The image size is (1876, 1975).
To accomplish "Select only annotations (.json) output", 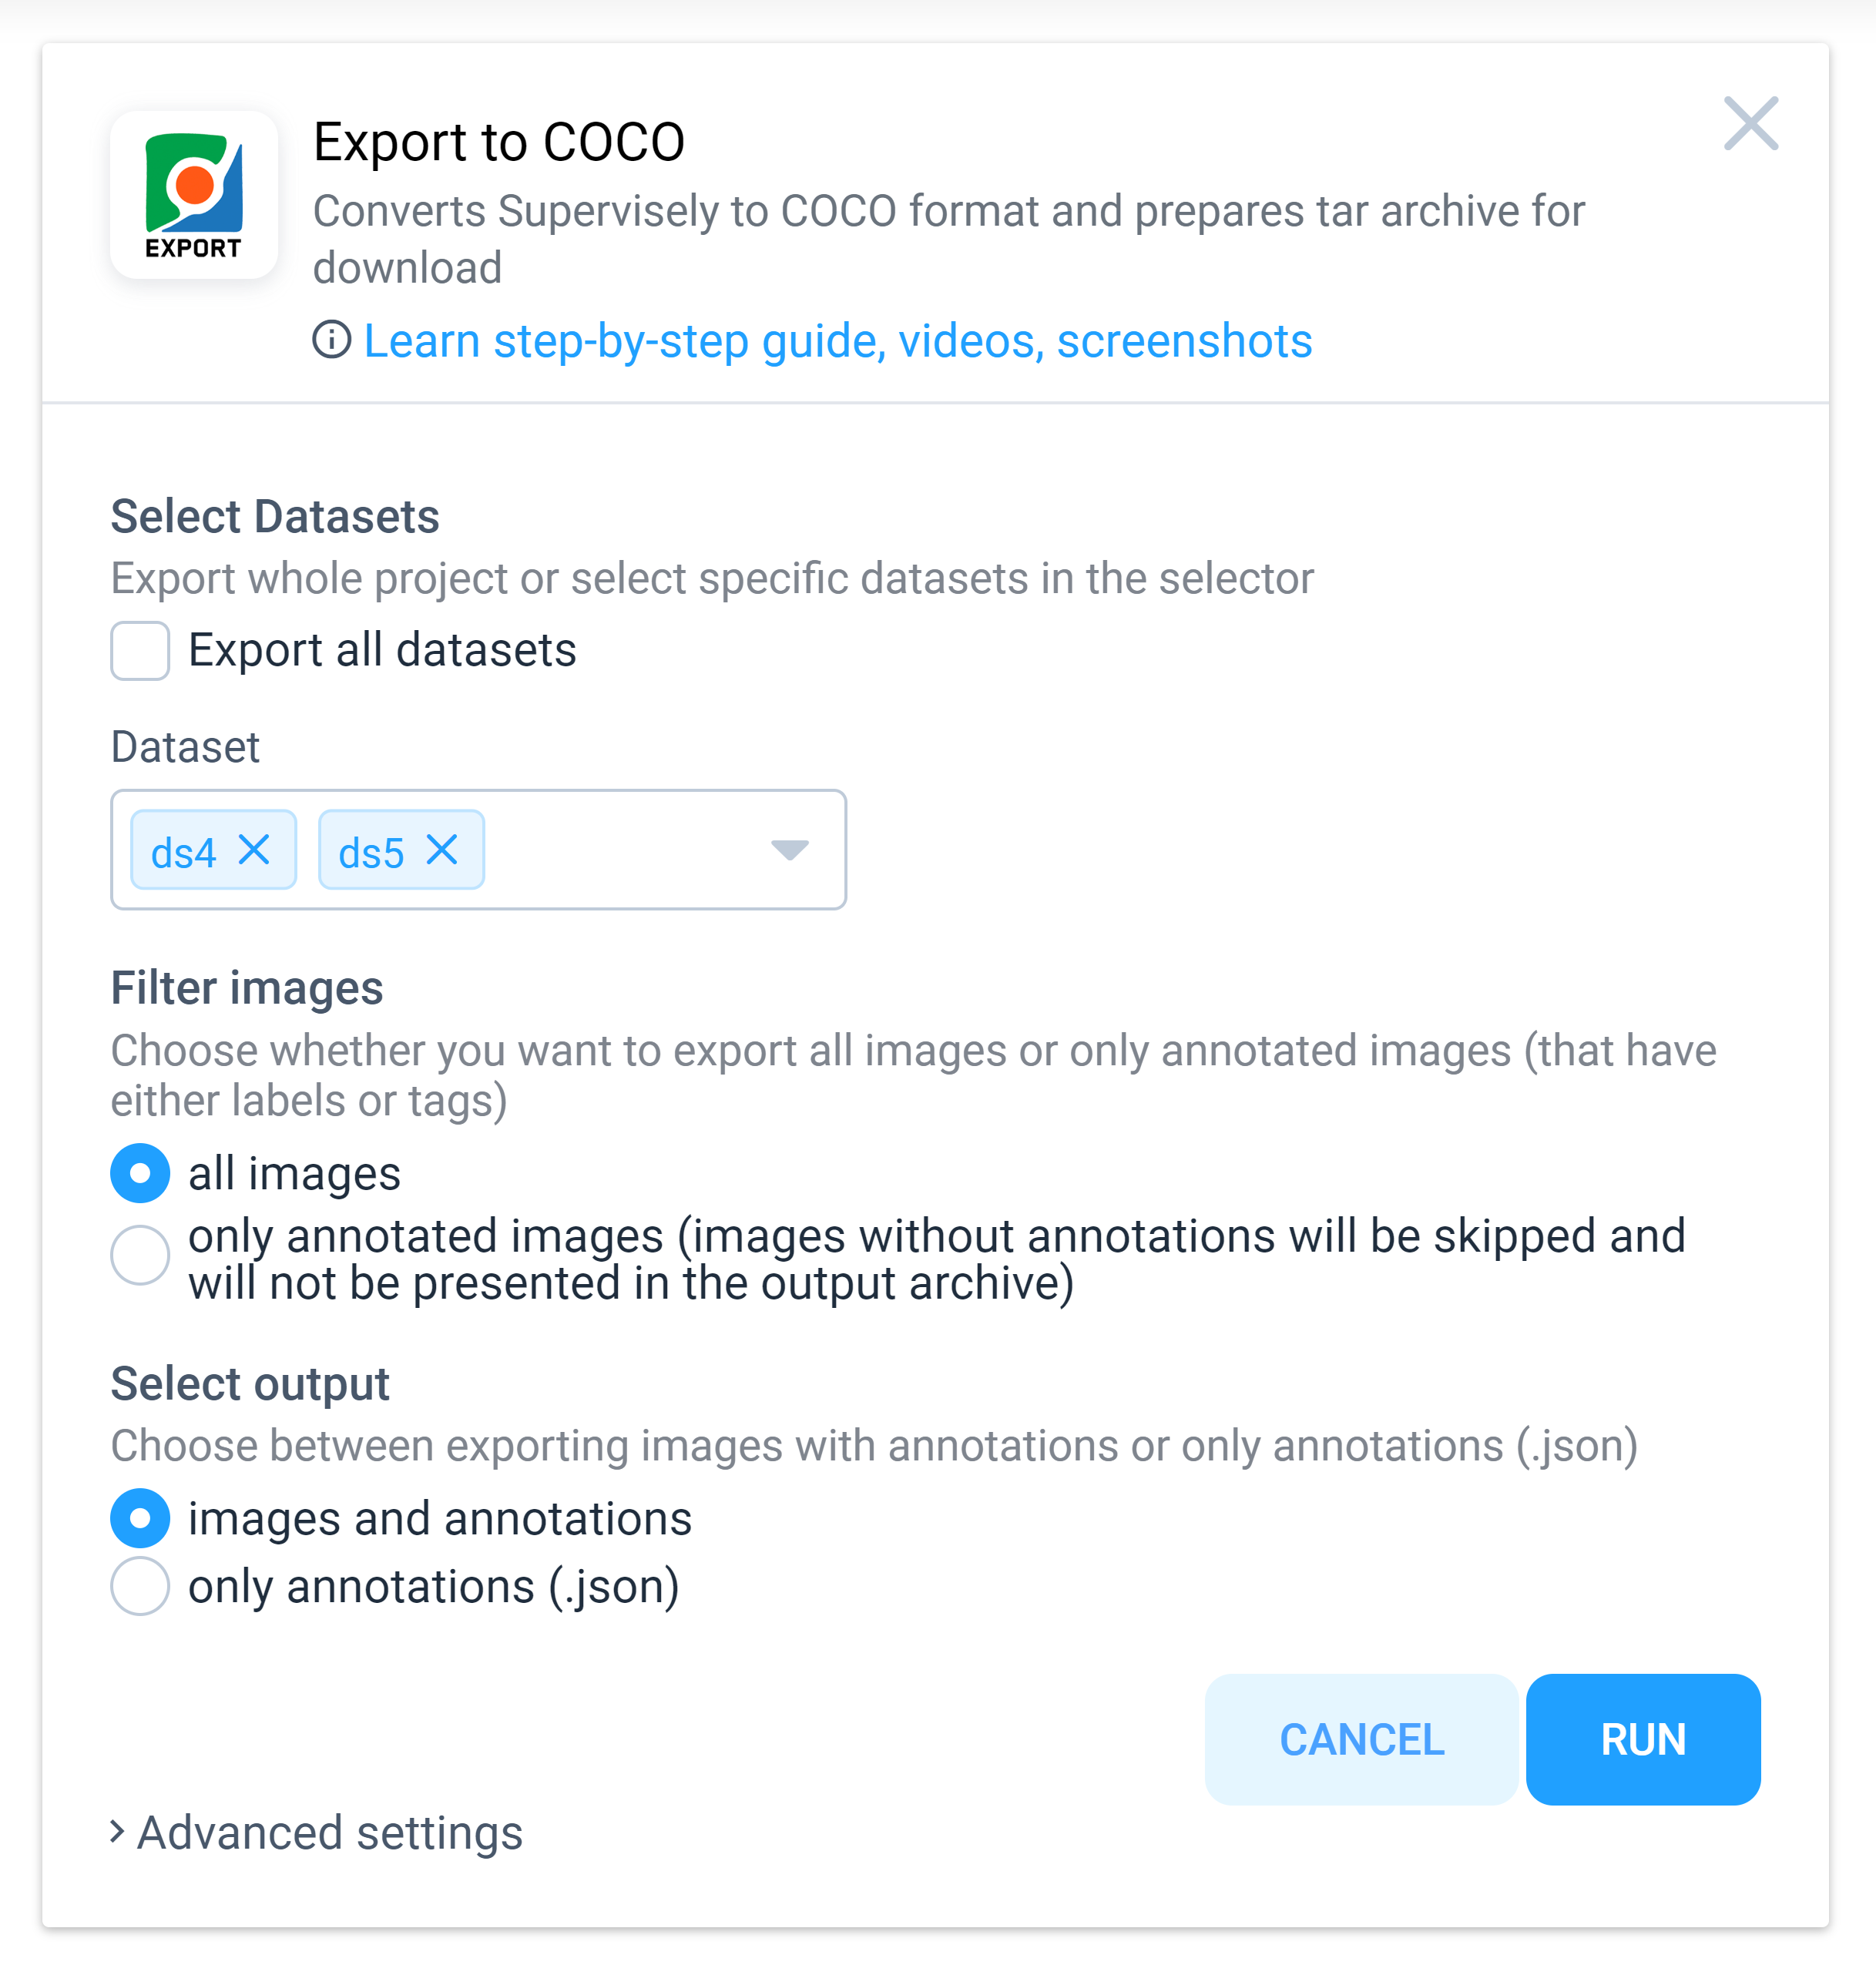I will [x=140, y=1585].
